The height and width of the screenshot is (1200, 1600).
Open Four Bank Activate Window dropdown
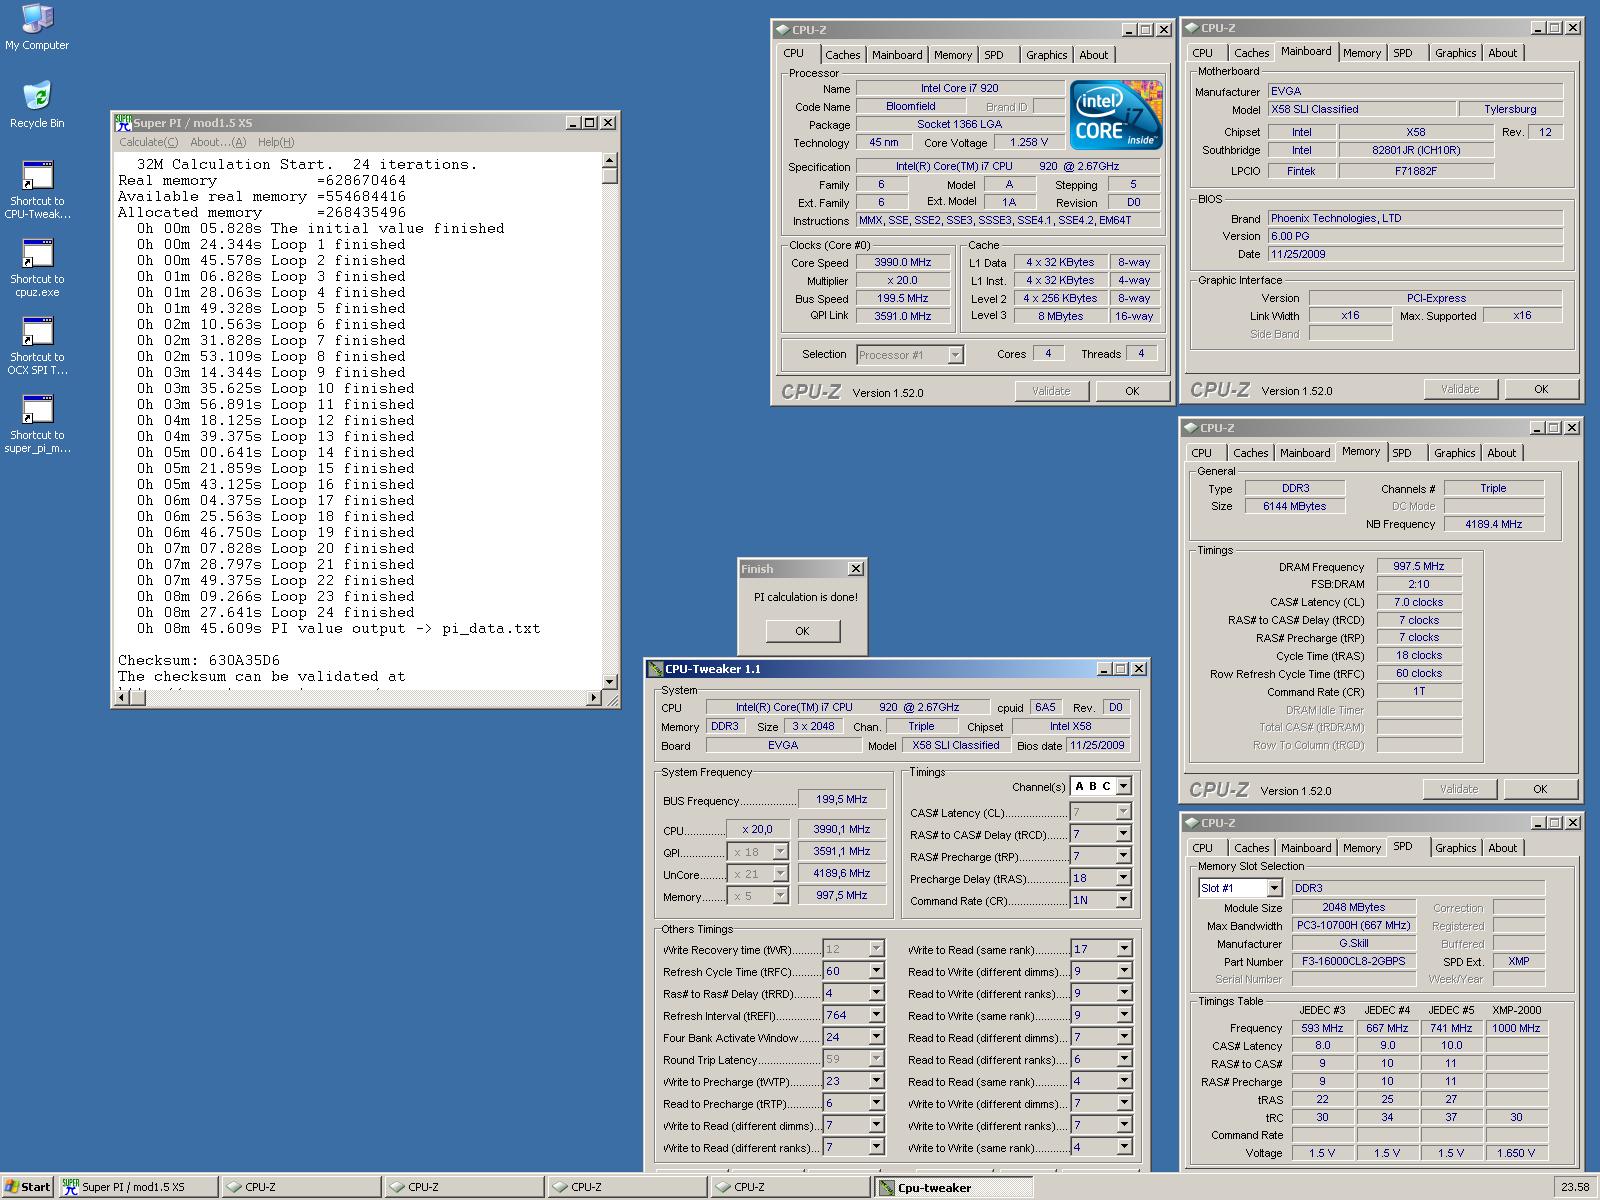876,1037
